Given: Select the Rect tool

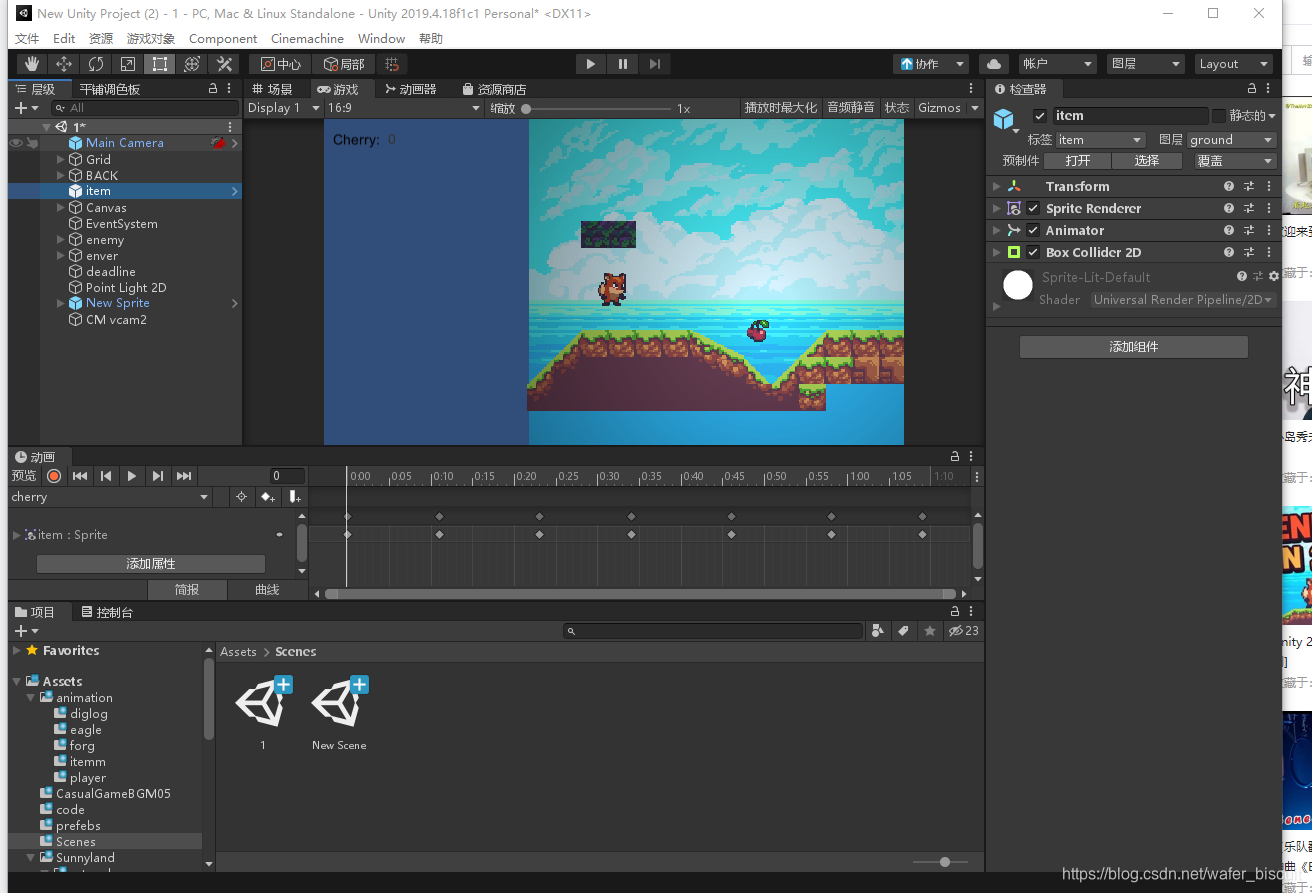Looking at the screenshot, I should (x=160, y=64).
